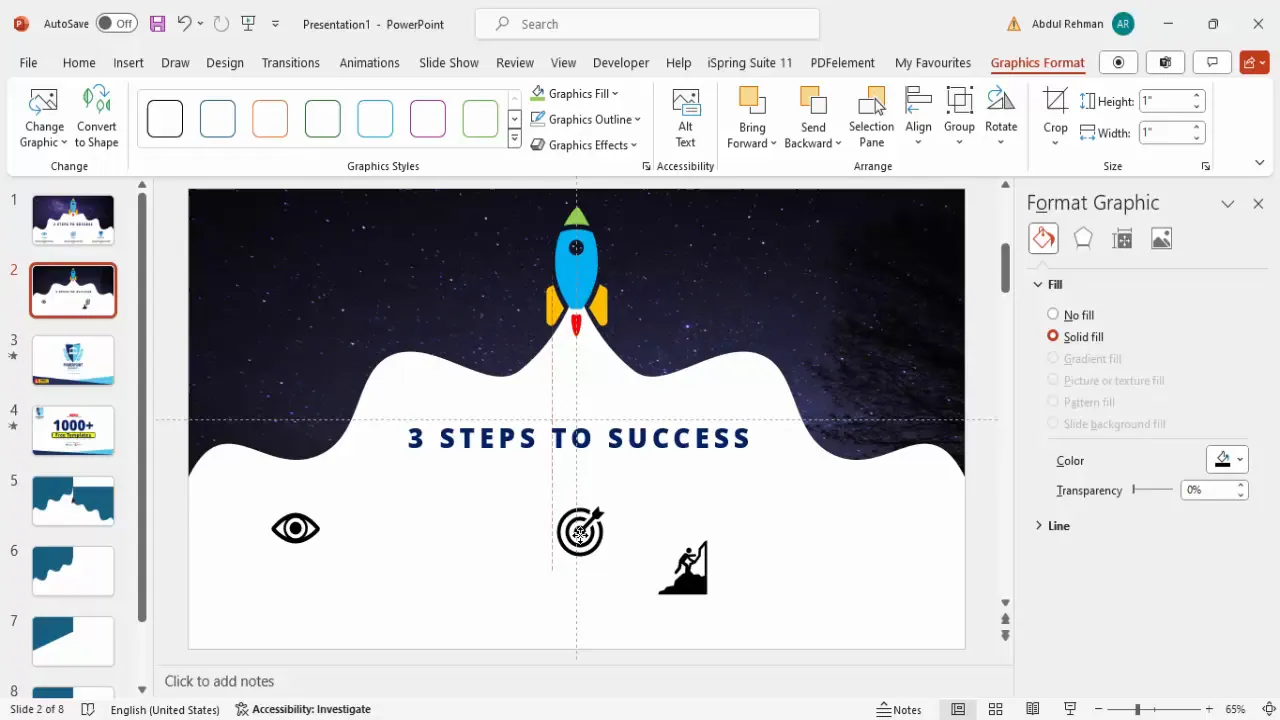The image size is (1280, 720).
Task: Click Convert to Shape icon
Action: [97, 101]
